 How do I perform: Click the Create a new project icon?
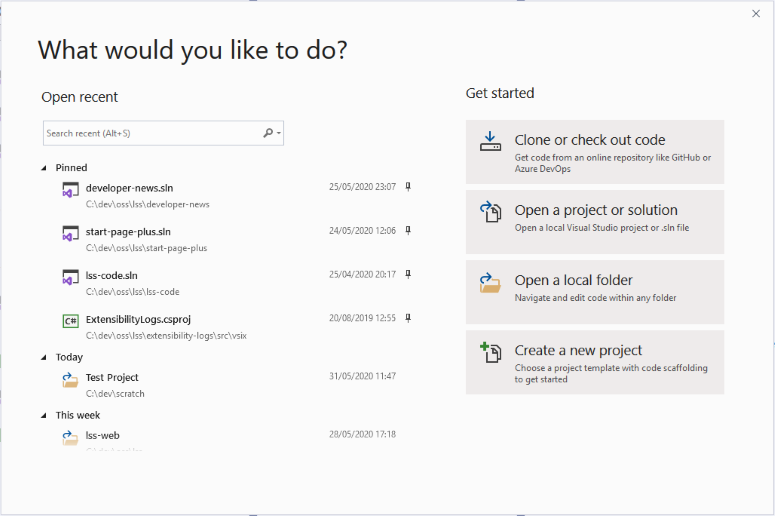click(x=490, y=352)
